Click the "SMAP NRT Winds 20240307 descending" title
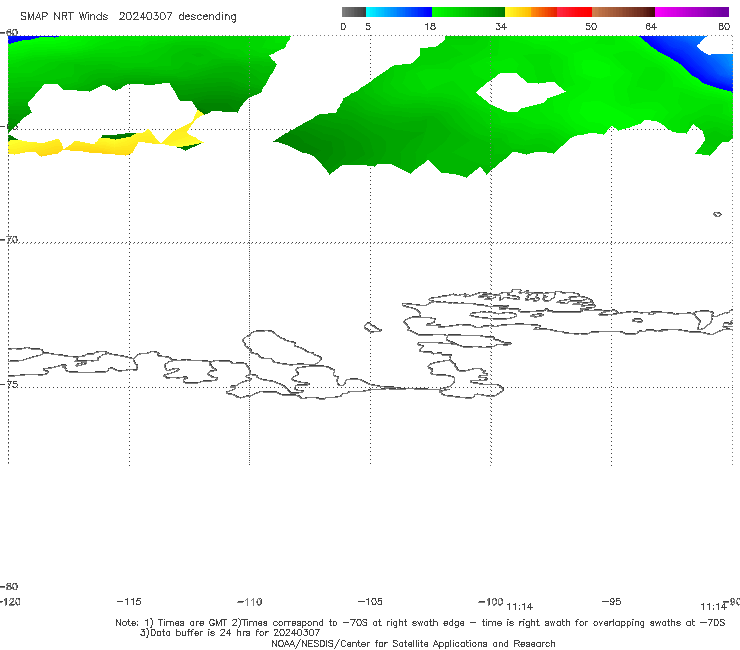Image resolution: width=740 pixels, height=650 pixels. [x=128, y=17]
